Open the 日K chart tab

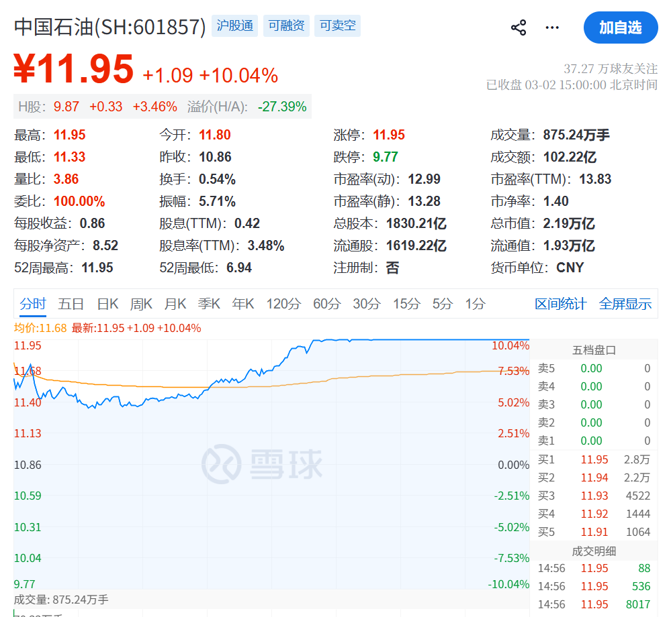[107, 304]
